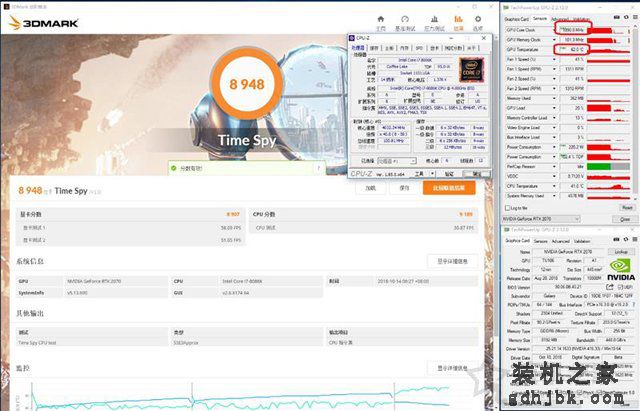Click the 保存 button in 3DMark
The image size is (640, 411).
404,188
